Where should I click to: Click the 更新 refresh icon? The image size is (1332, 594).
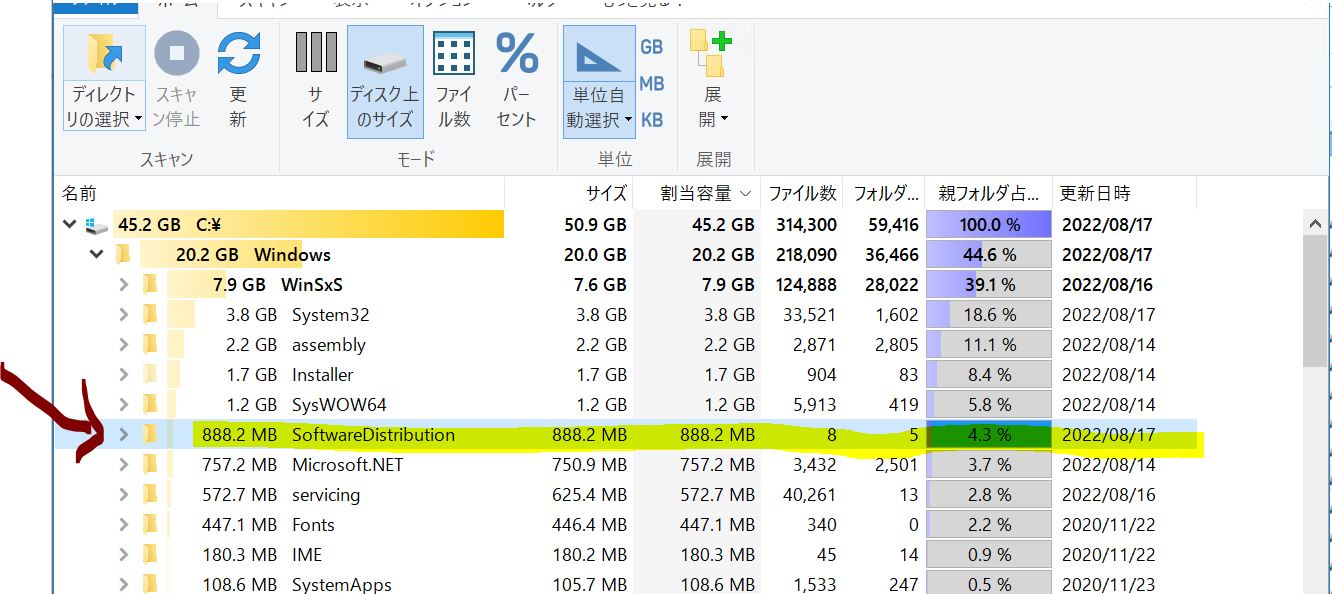(x=238, y=54)
